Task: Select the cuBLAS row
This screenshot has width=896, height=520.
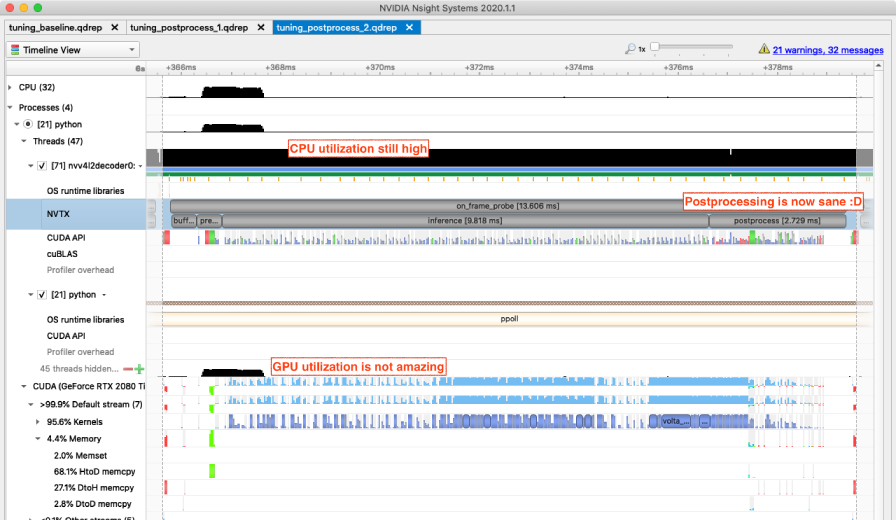Action: pyautogui.click(x=62, y=254)
